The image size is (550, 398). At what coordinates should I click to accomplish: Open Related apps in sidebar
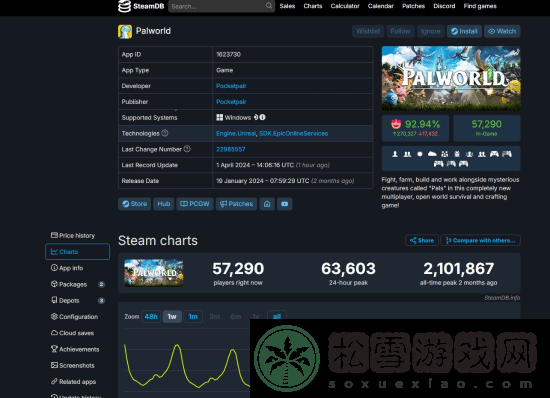[74, 382]
